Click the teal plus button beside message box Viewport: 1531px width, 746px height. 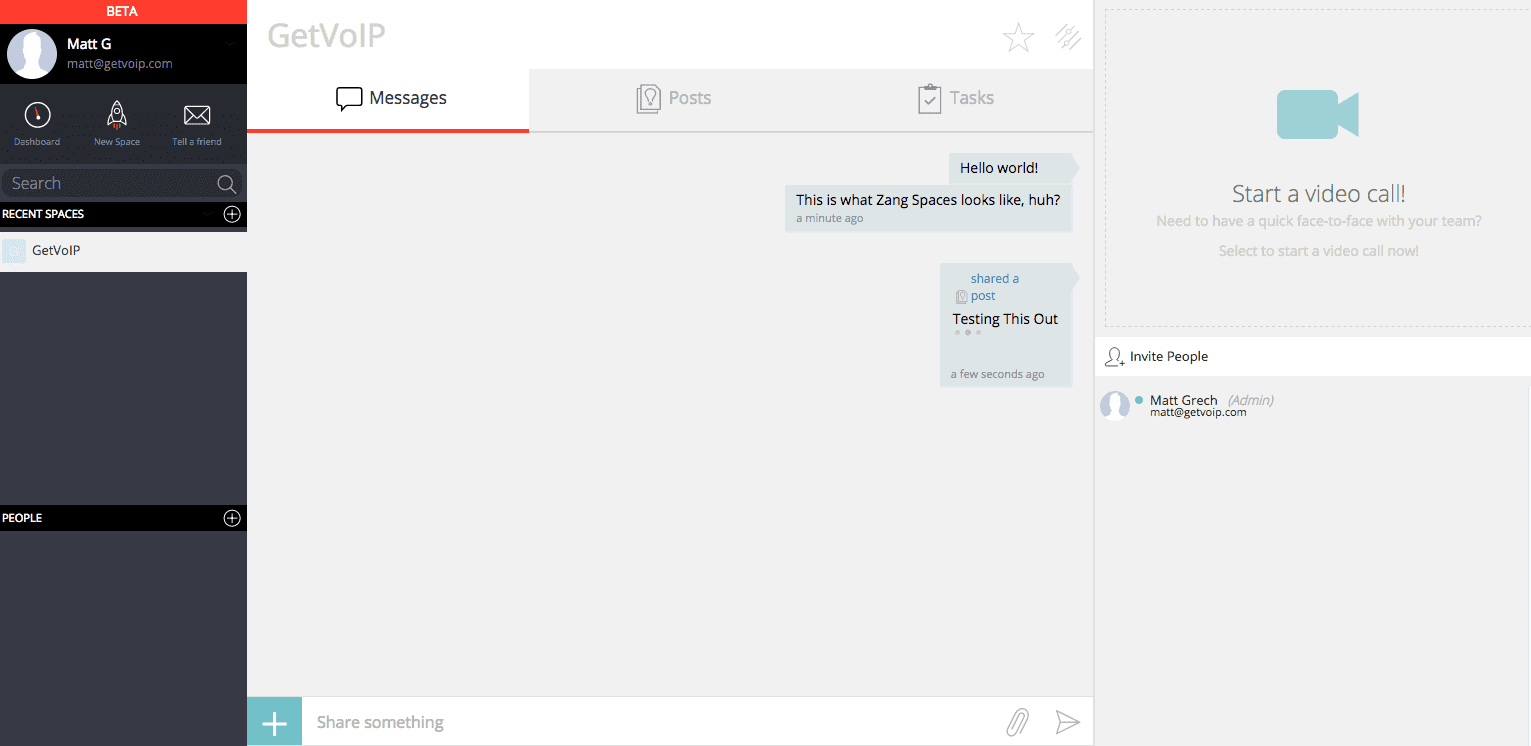pyautogui.click(x=274, y=722)
